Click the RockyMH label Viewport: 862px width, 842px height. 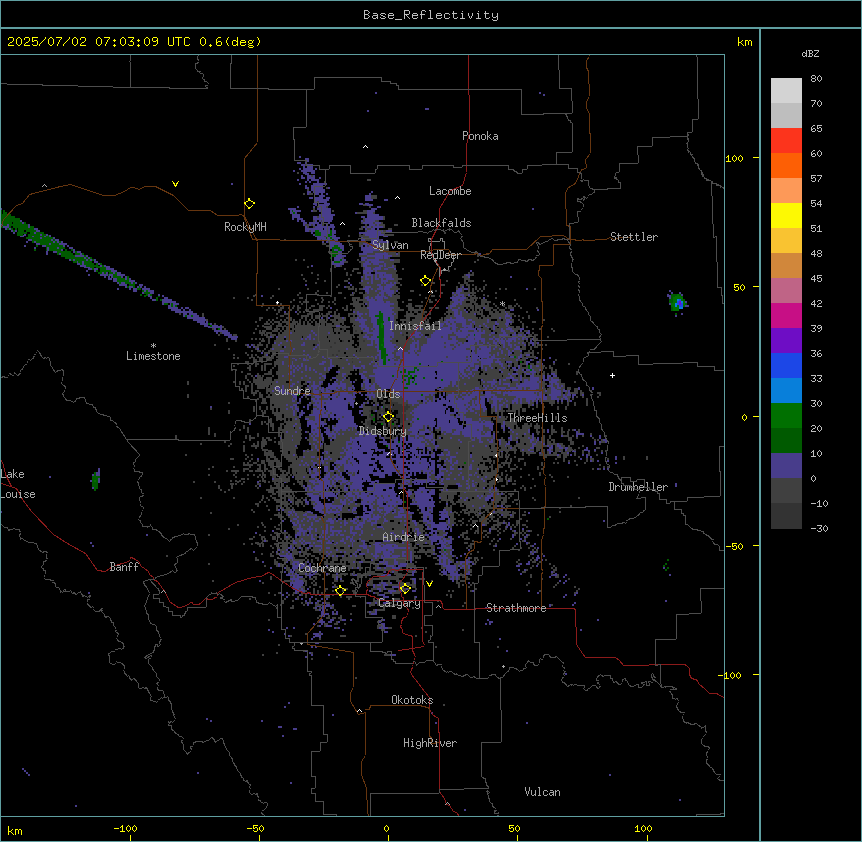coord(245,227)
